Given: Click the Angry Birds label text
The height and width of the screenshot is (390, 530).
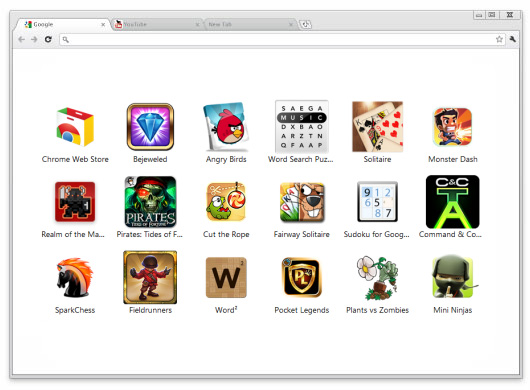Looking at the screenshot, I should point(226,160).
